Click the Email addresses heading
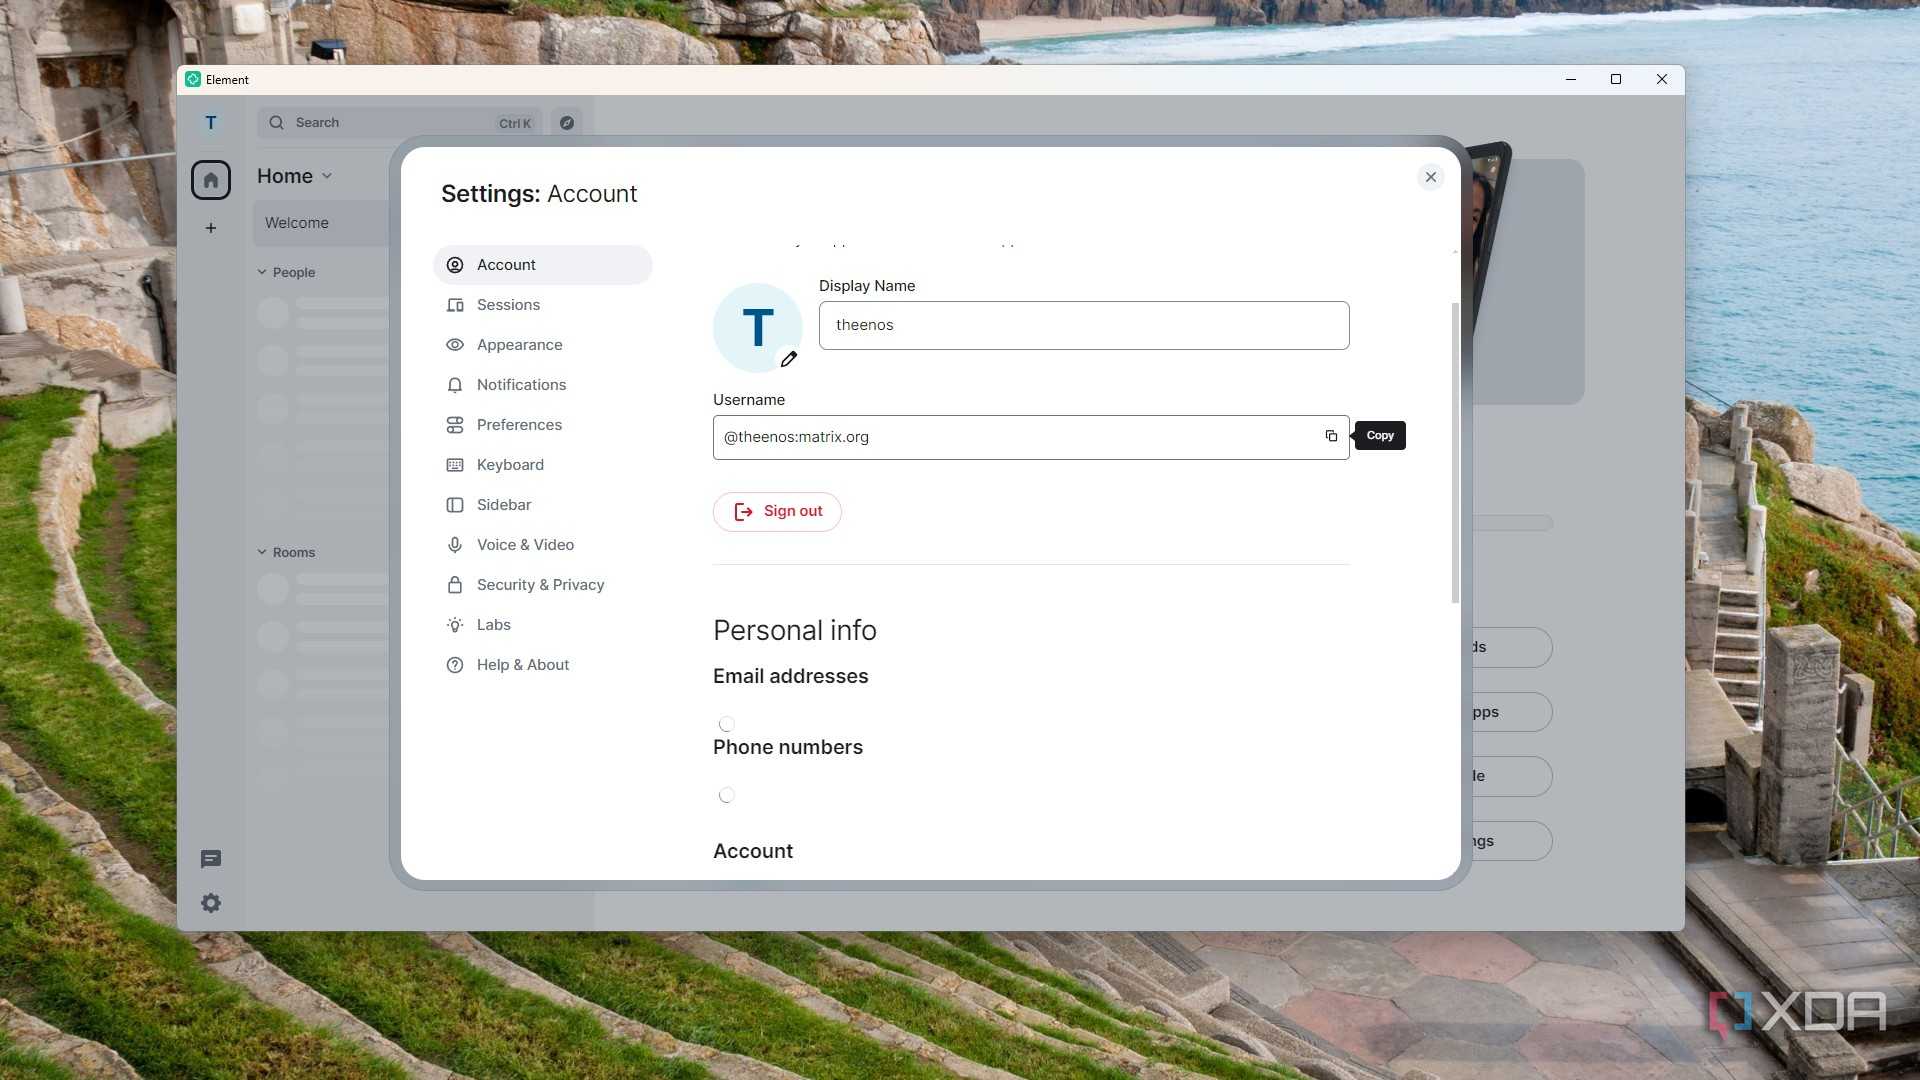 pos(790,676)
